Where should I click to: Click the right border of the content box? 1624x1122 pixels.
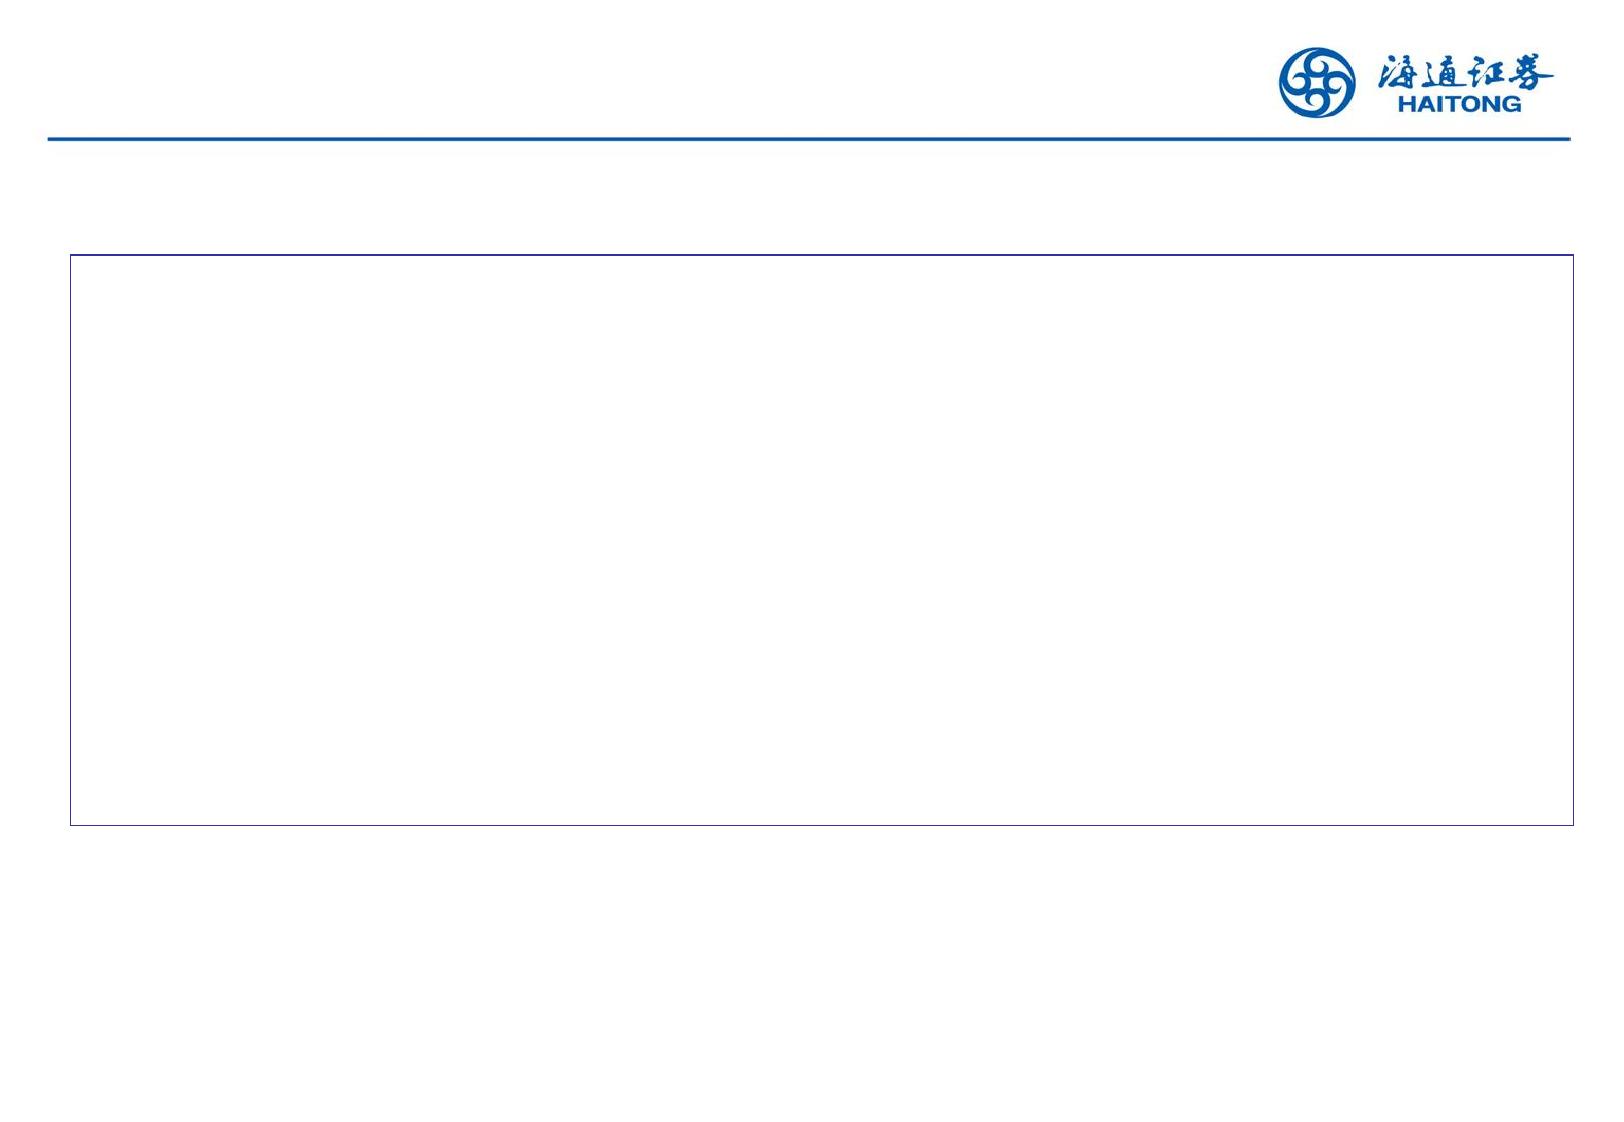[1573, 540]
